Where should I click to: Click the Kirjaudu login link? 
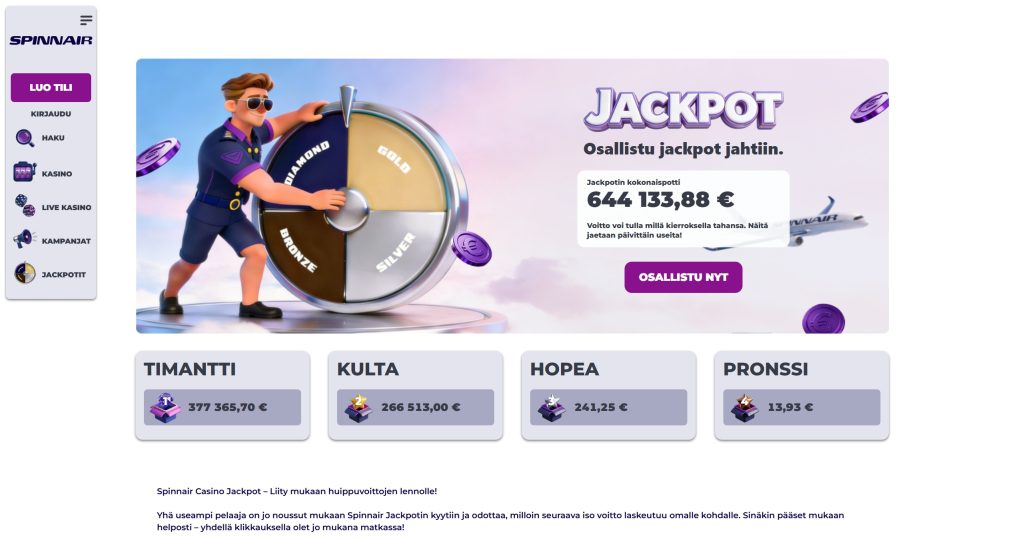click(x=51, y=114)
